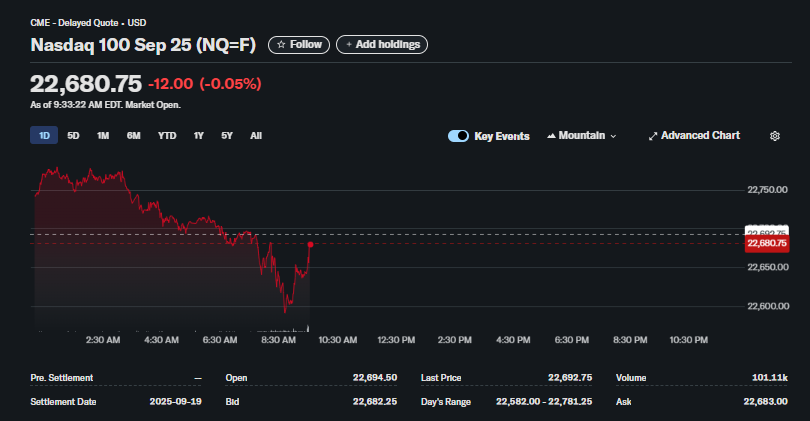This screenshot has width=810, height=421.
Task: Click the Nasdaq 100 Sep 25 (NQ=F) title
Action: click(x=143, y=45)
